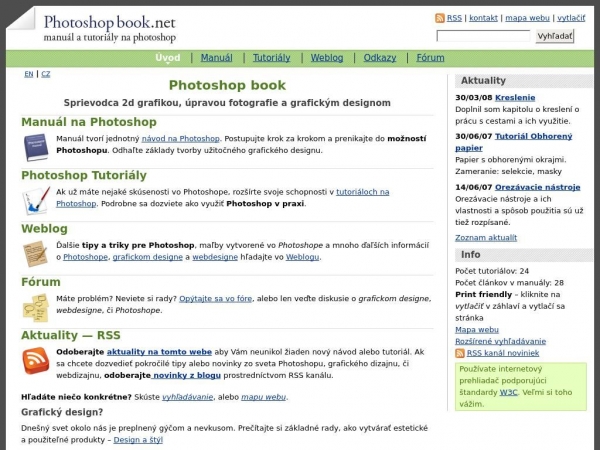
Task: Open the kontakt link
Action: tap(483, 18)
